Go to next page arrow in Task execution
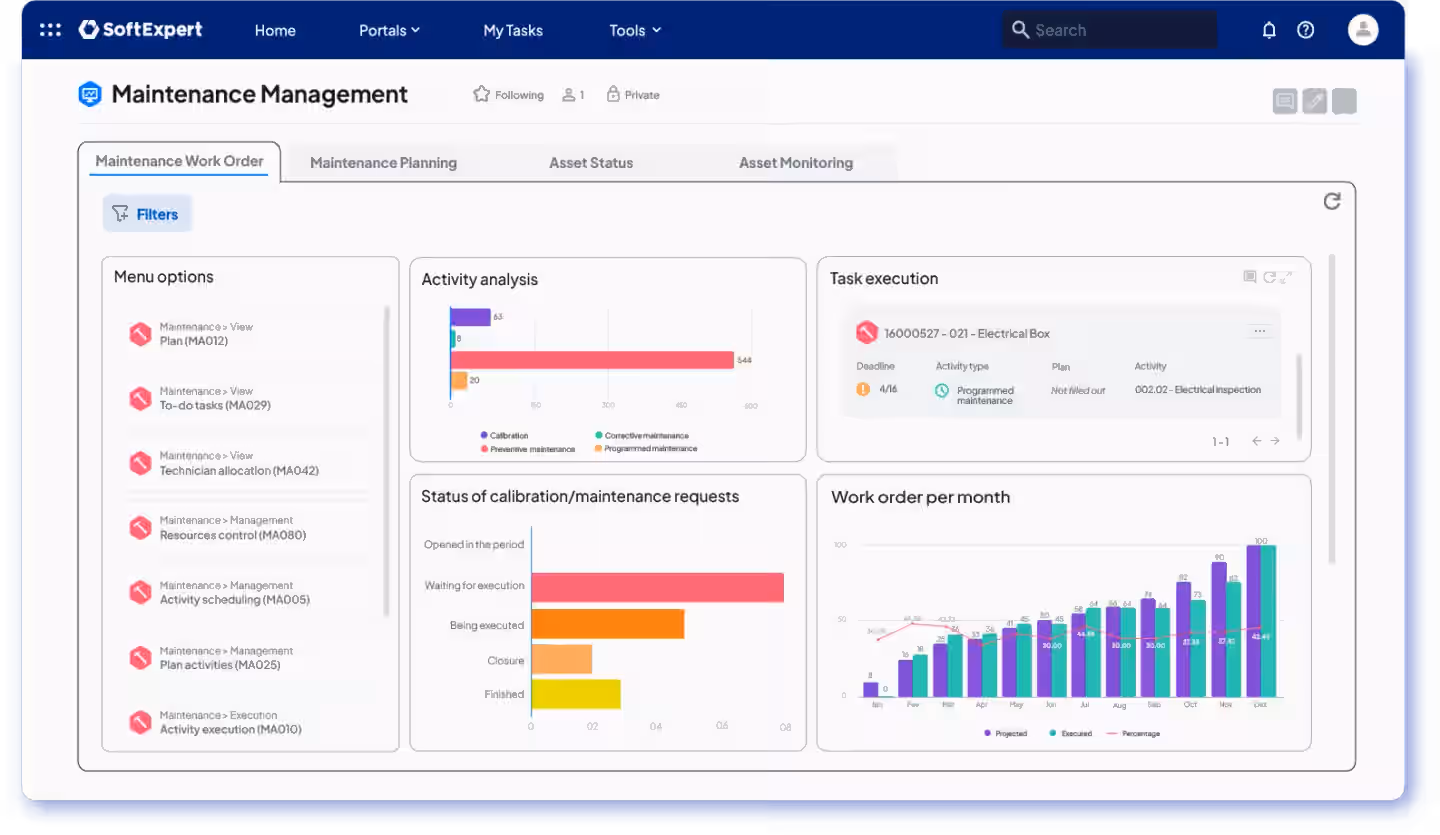This screenshot has height=835, width=1440. tap(1275, 440)
